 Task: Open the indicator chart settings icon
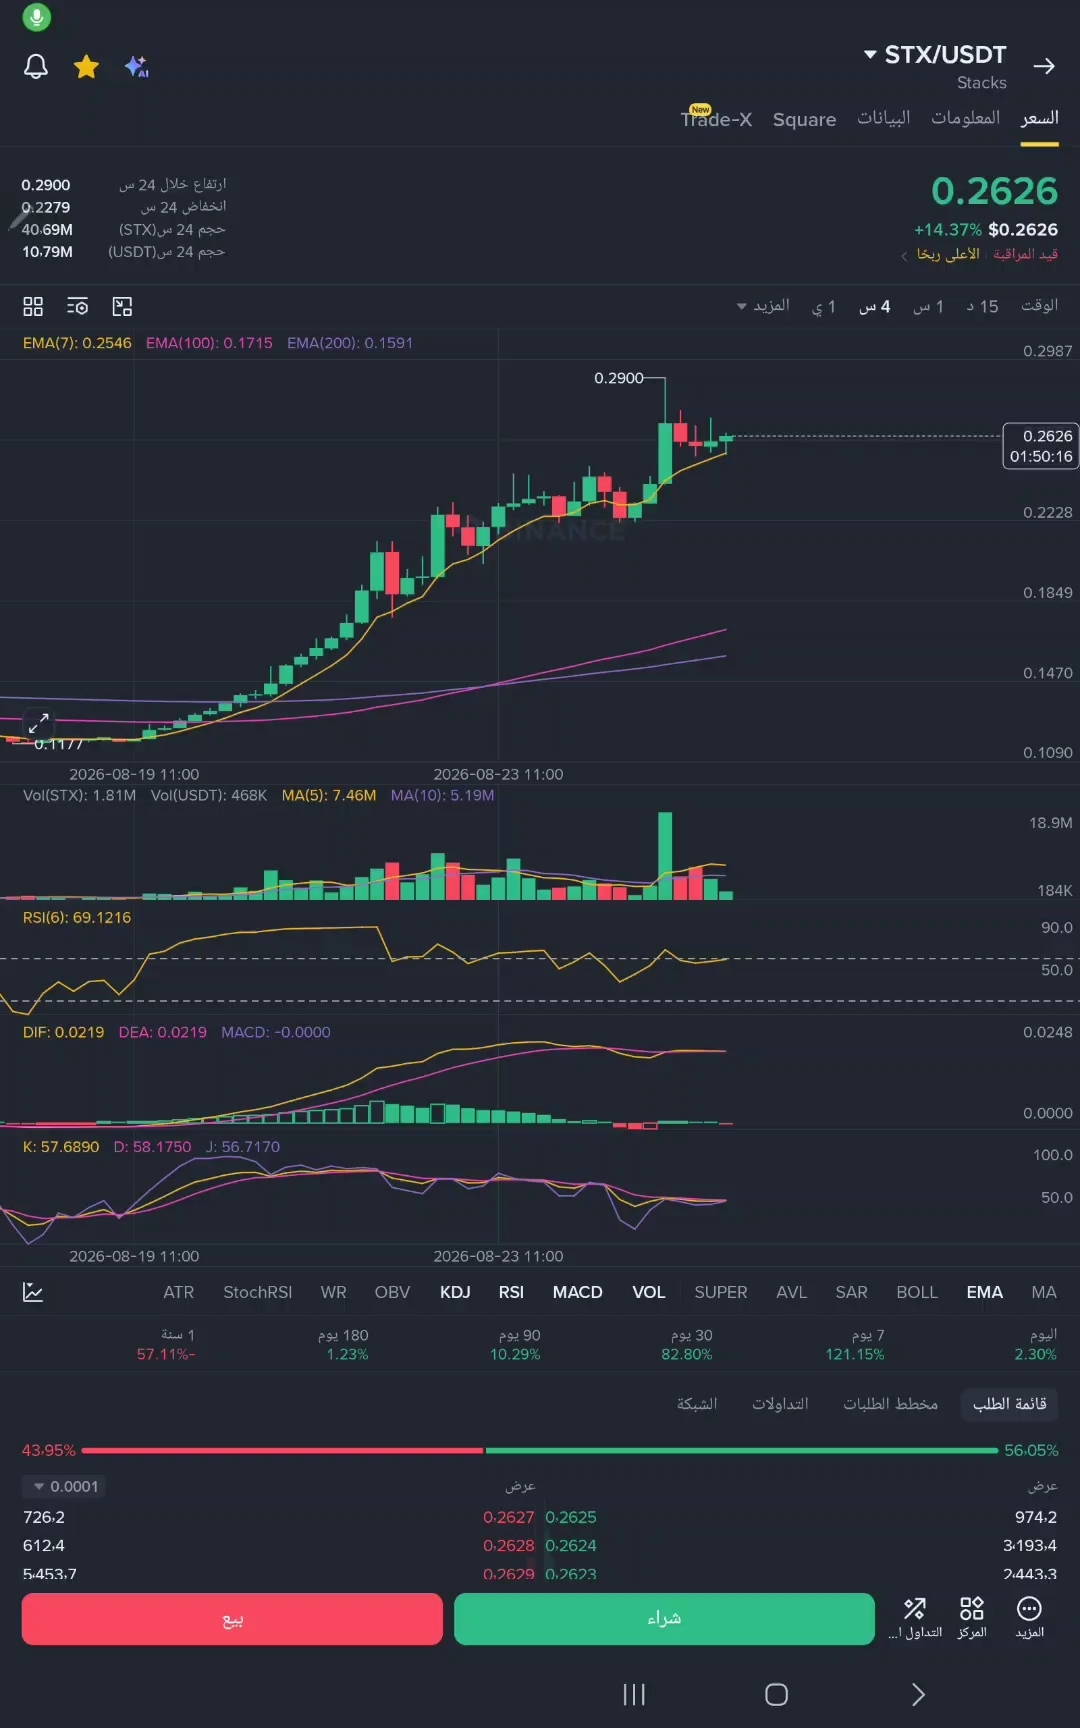click(x=33, y=1292)
